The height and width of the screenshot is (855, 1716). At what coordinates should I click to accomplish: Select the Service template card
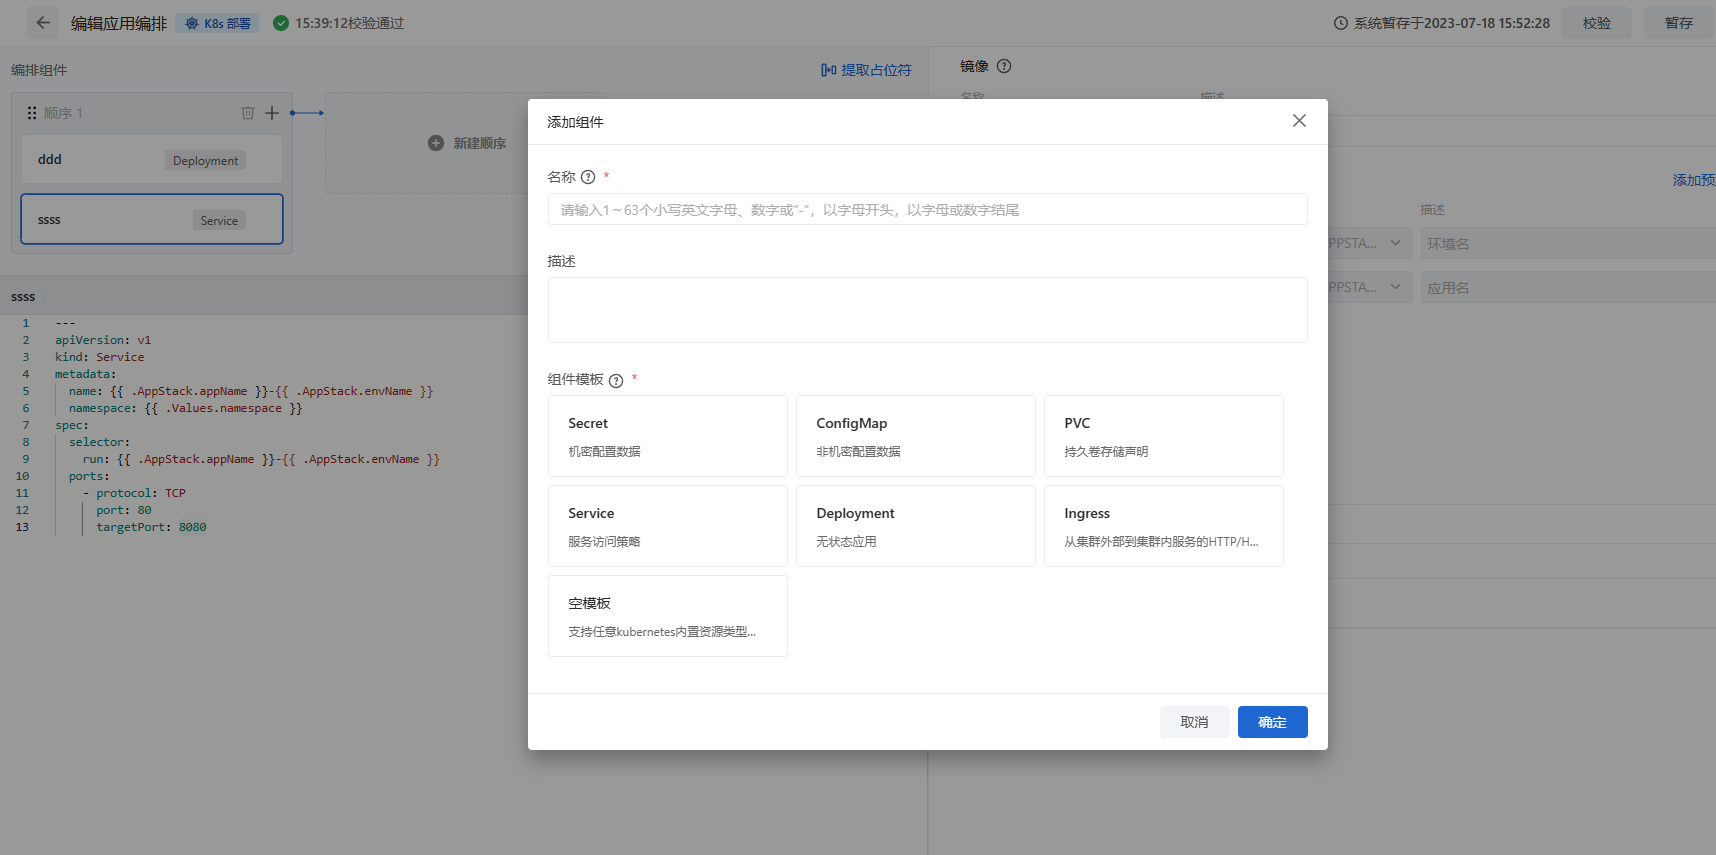(668, 526)
